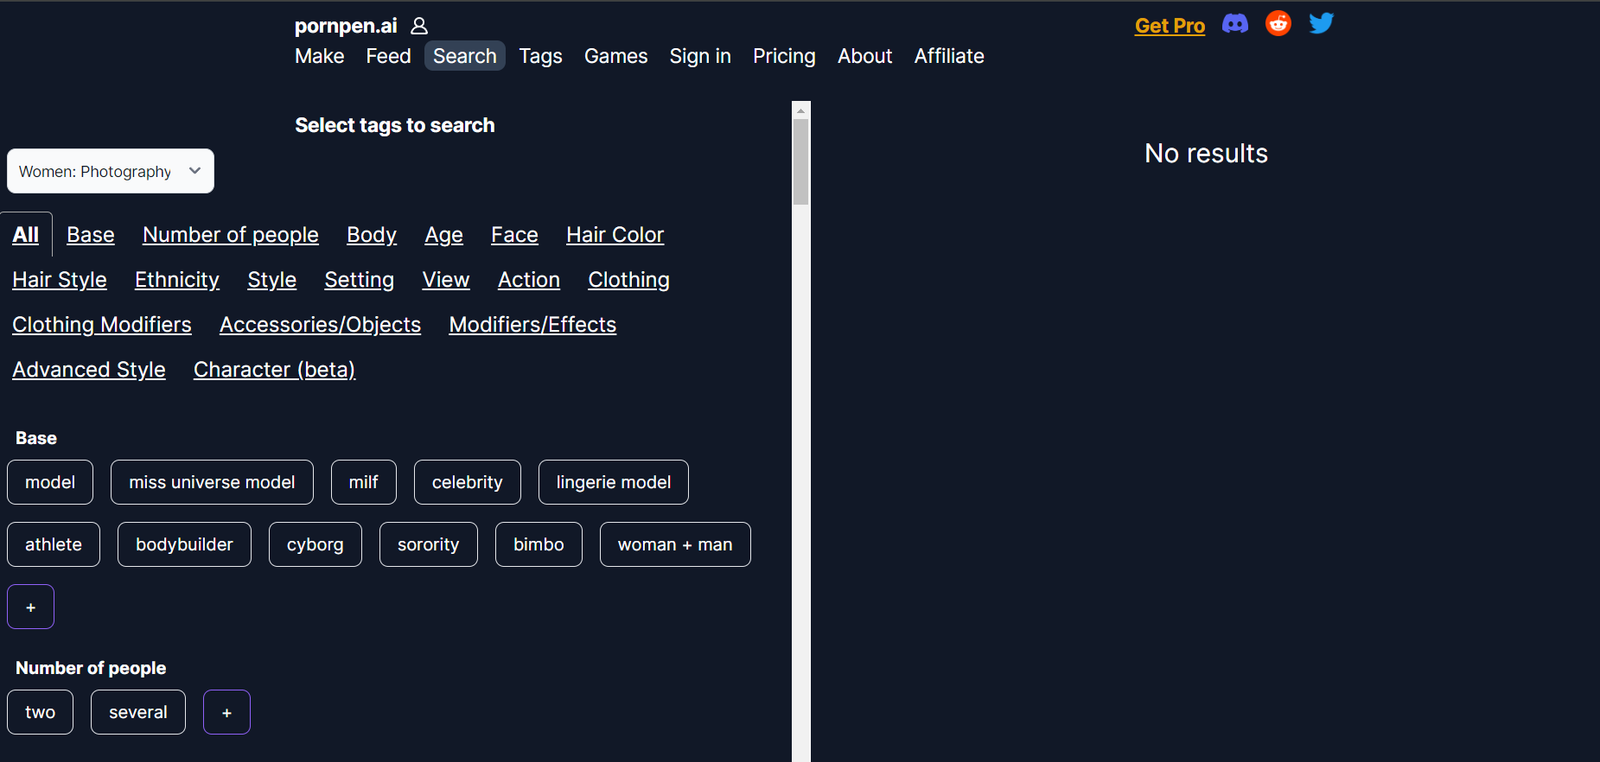This screenshot has width=1600, height=762.
Task: Select the Setting category tab
Action: (x=359, y=280)
